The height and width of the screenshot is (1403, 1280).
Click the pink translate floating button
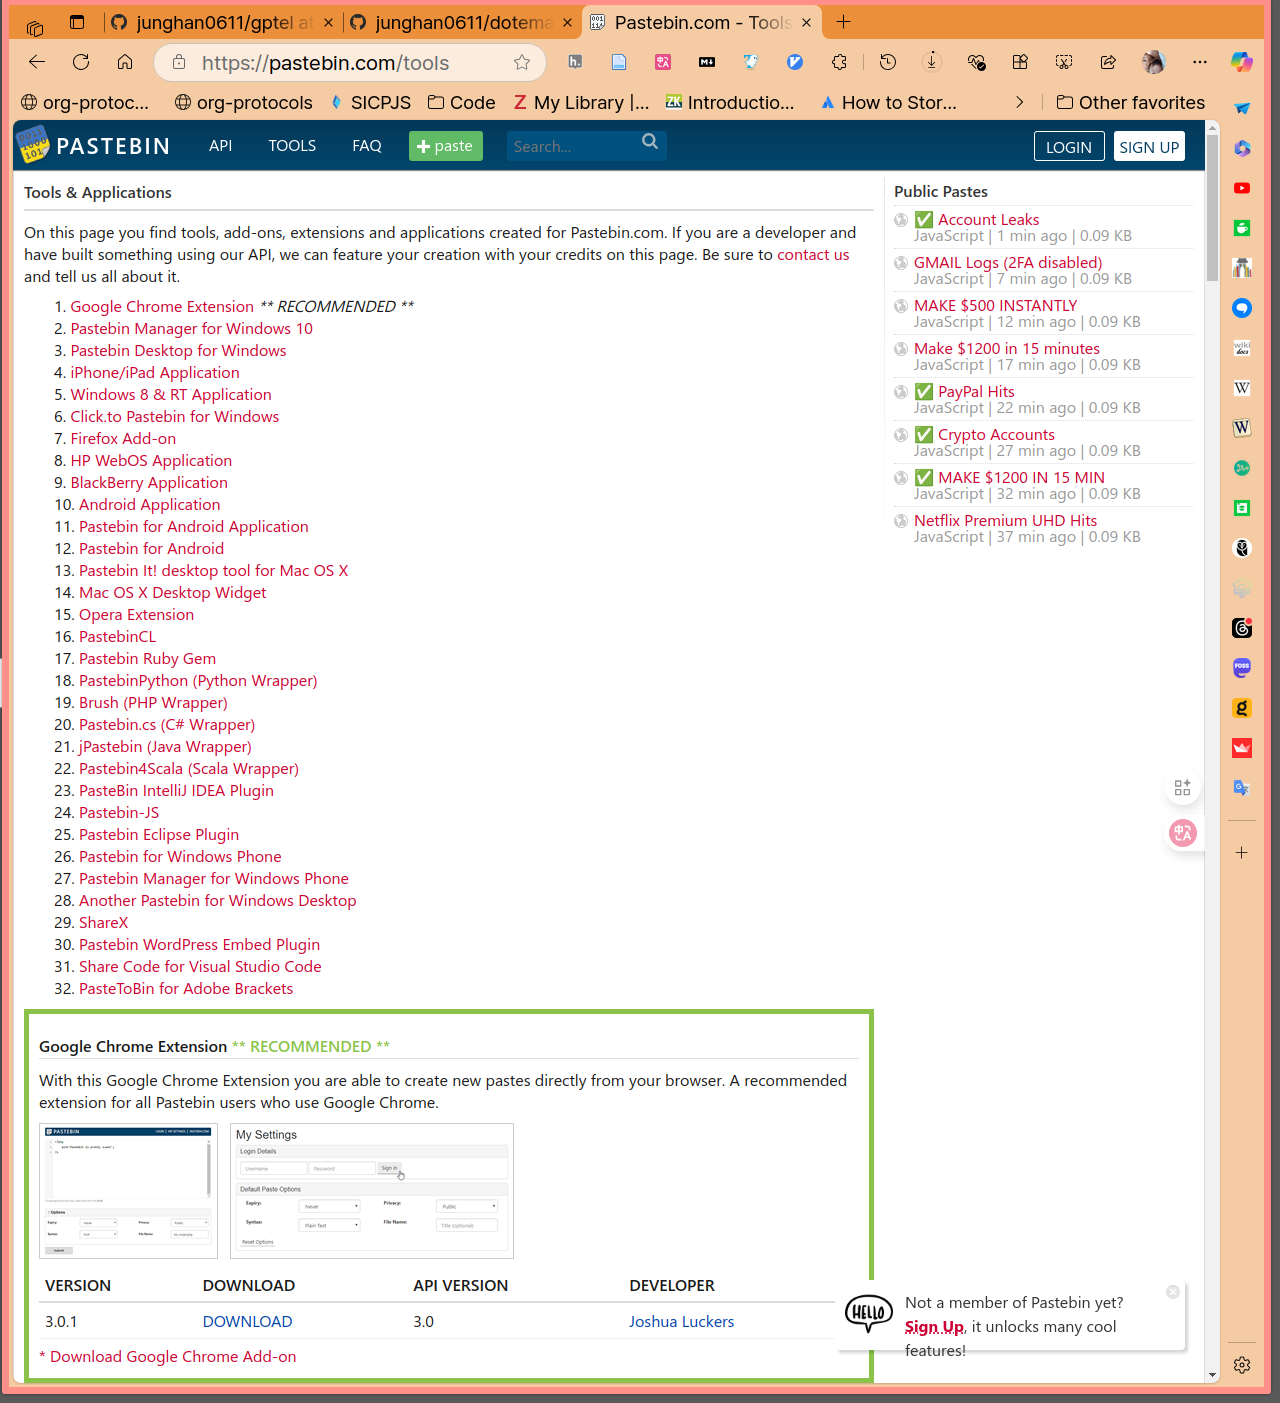(x=1183, y=833)
